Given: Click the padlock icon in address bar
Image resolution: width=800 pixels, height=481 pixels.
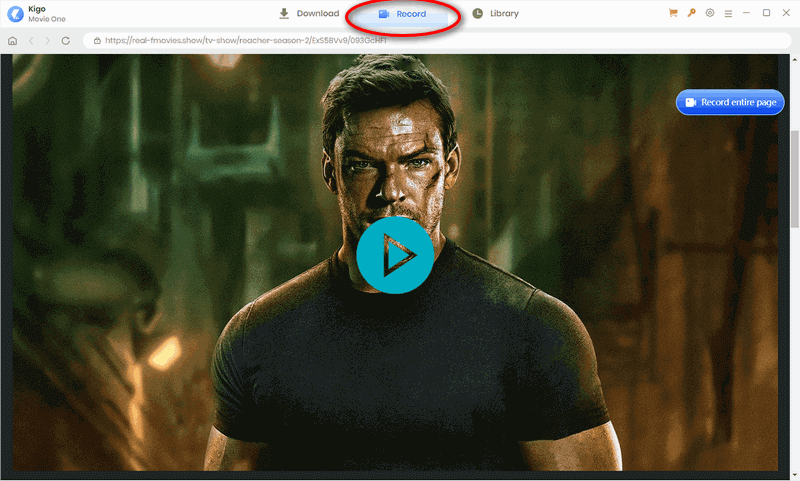Looking at the screenshot, I should click(x=97, y=41).
